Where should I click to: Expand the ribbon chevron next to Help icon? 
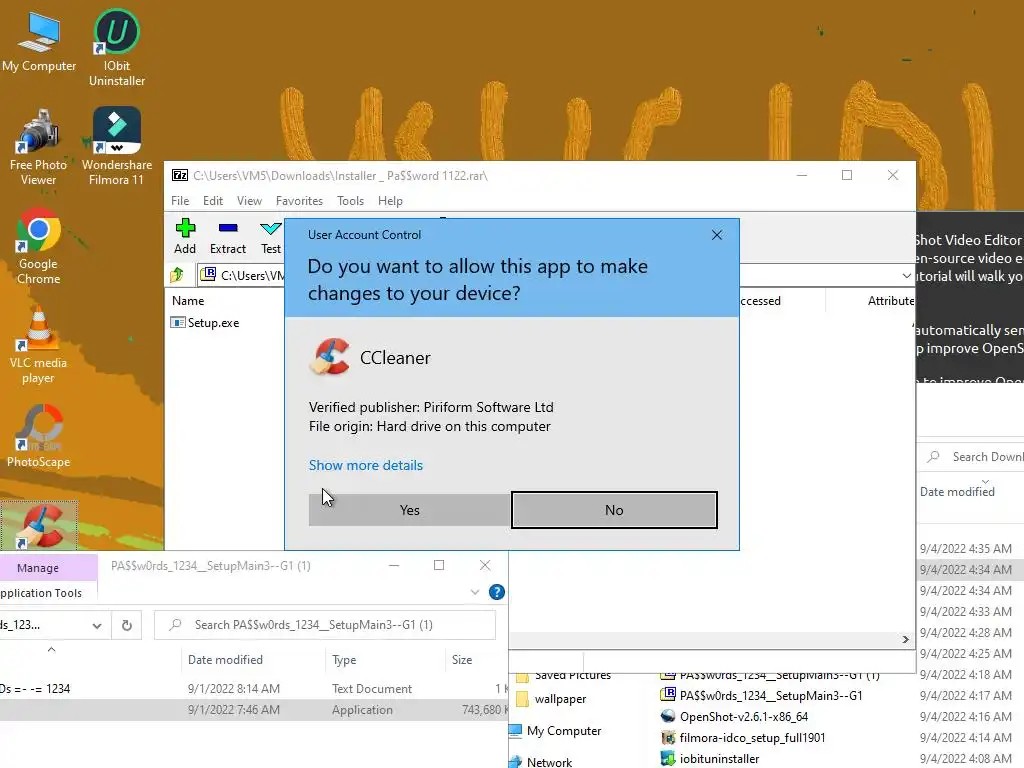475,592
